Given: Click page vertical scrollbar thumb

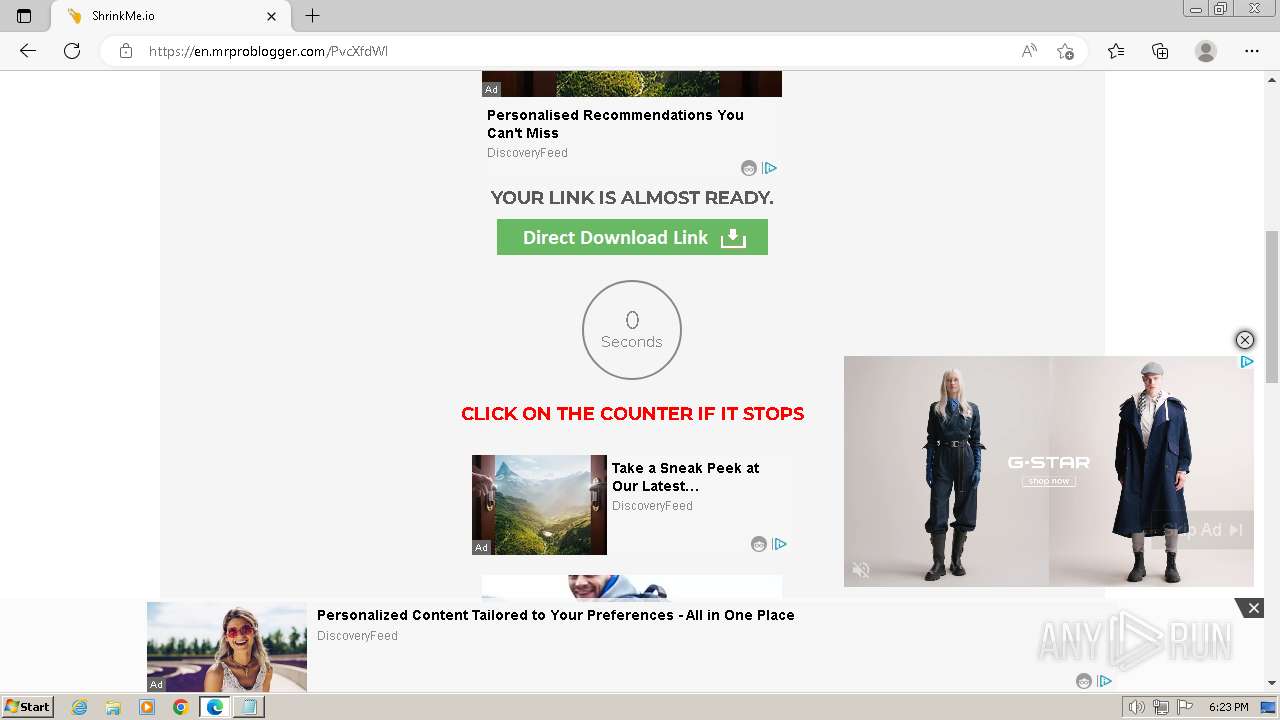Looking at the screenshot, I should coord(1272,307).
